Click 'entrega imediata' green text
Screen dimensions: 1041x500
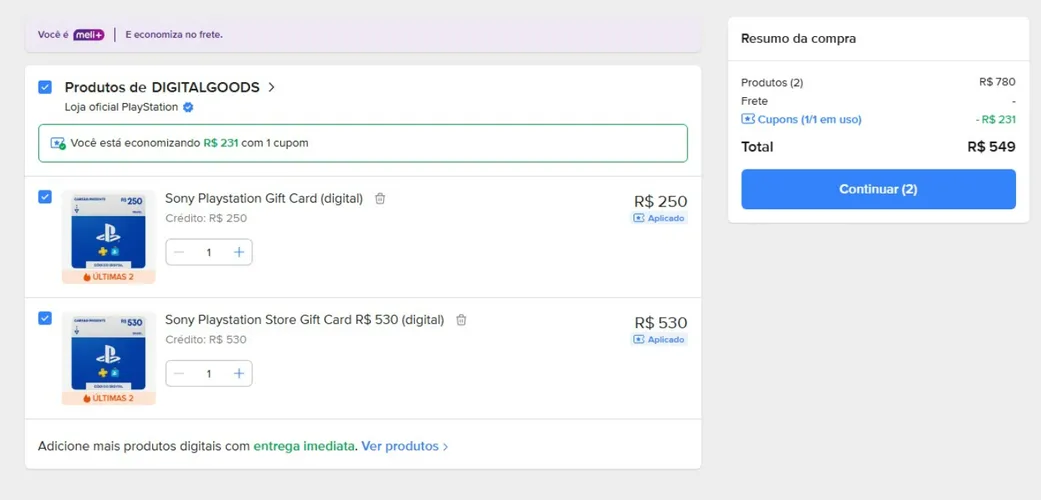coord(304,446)
